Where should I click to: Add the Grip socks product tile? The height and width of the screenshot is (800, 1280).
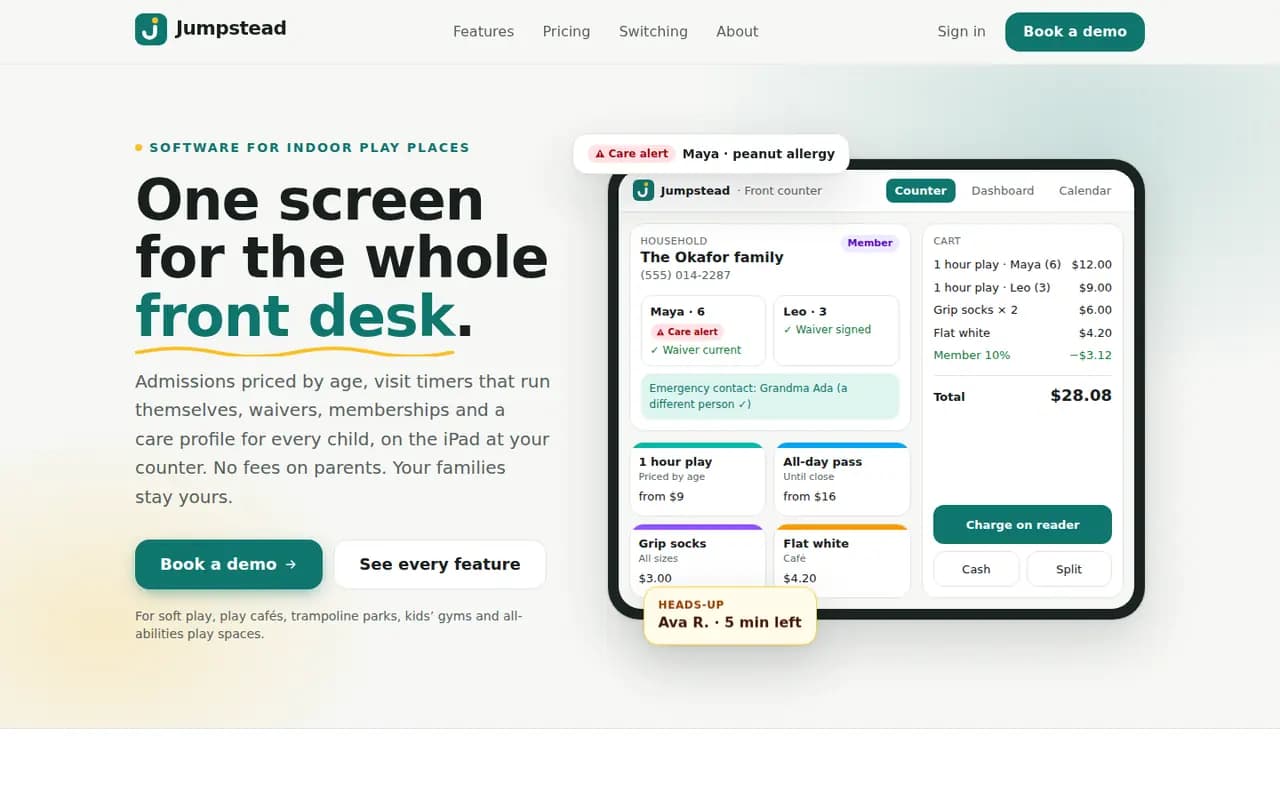(x=698, y=560)
